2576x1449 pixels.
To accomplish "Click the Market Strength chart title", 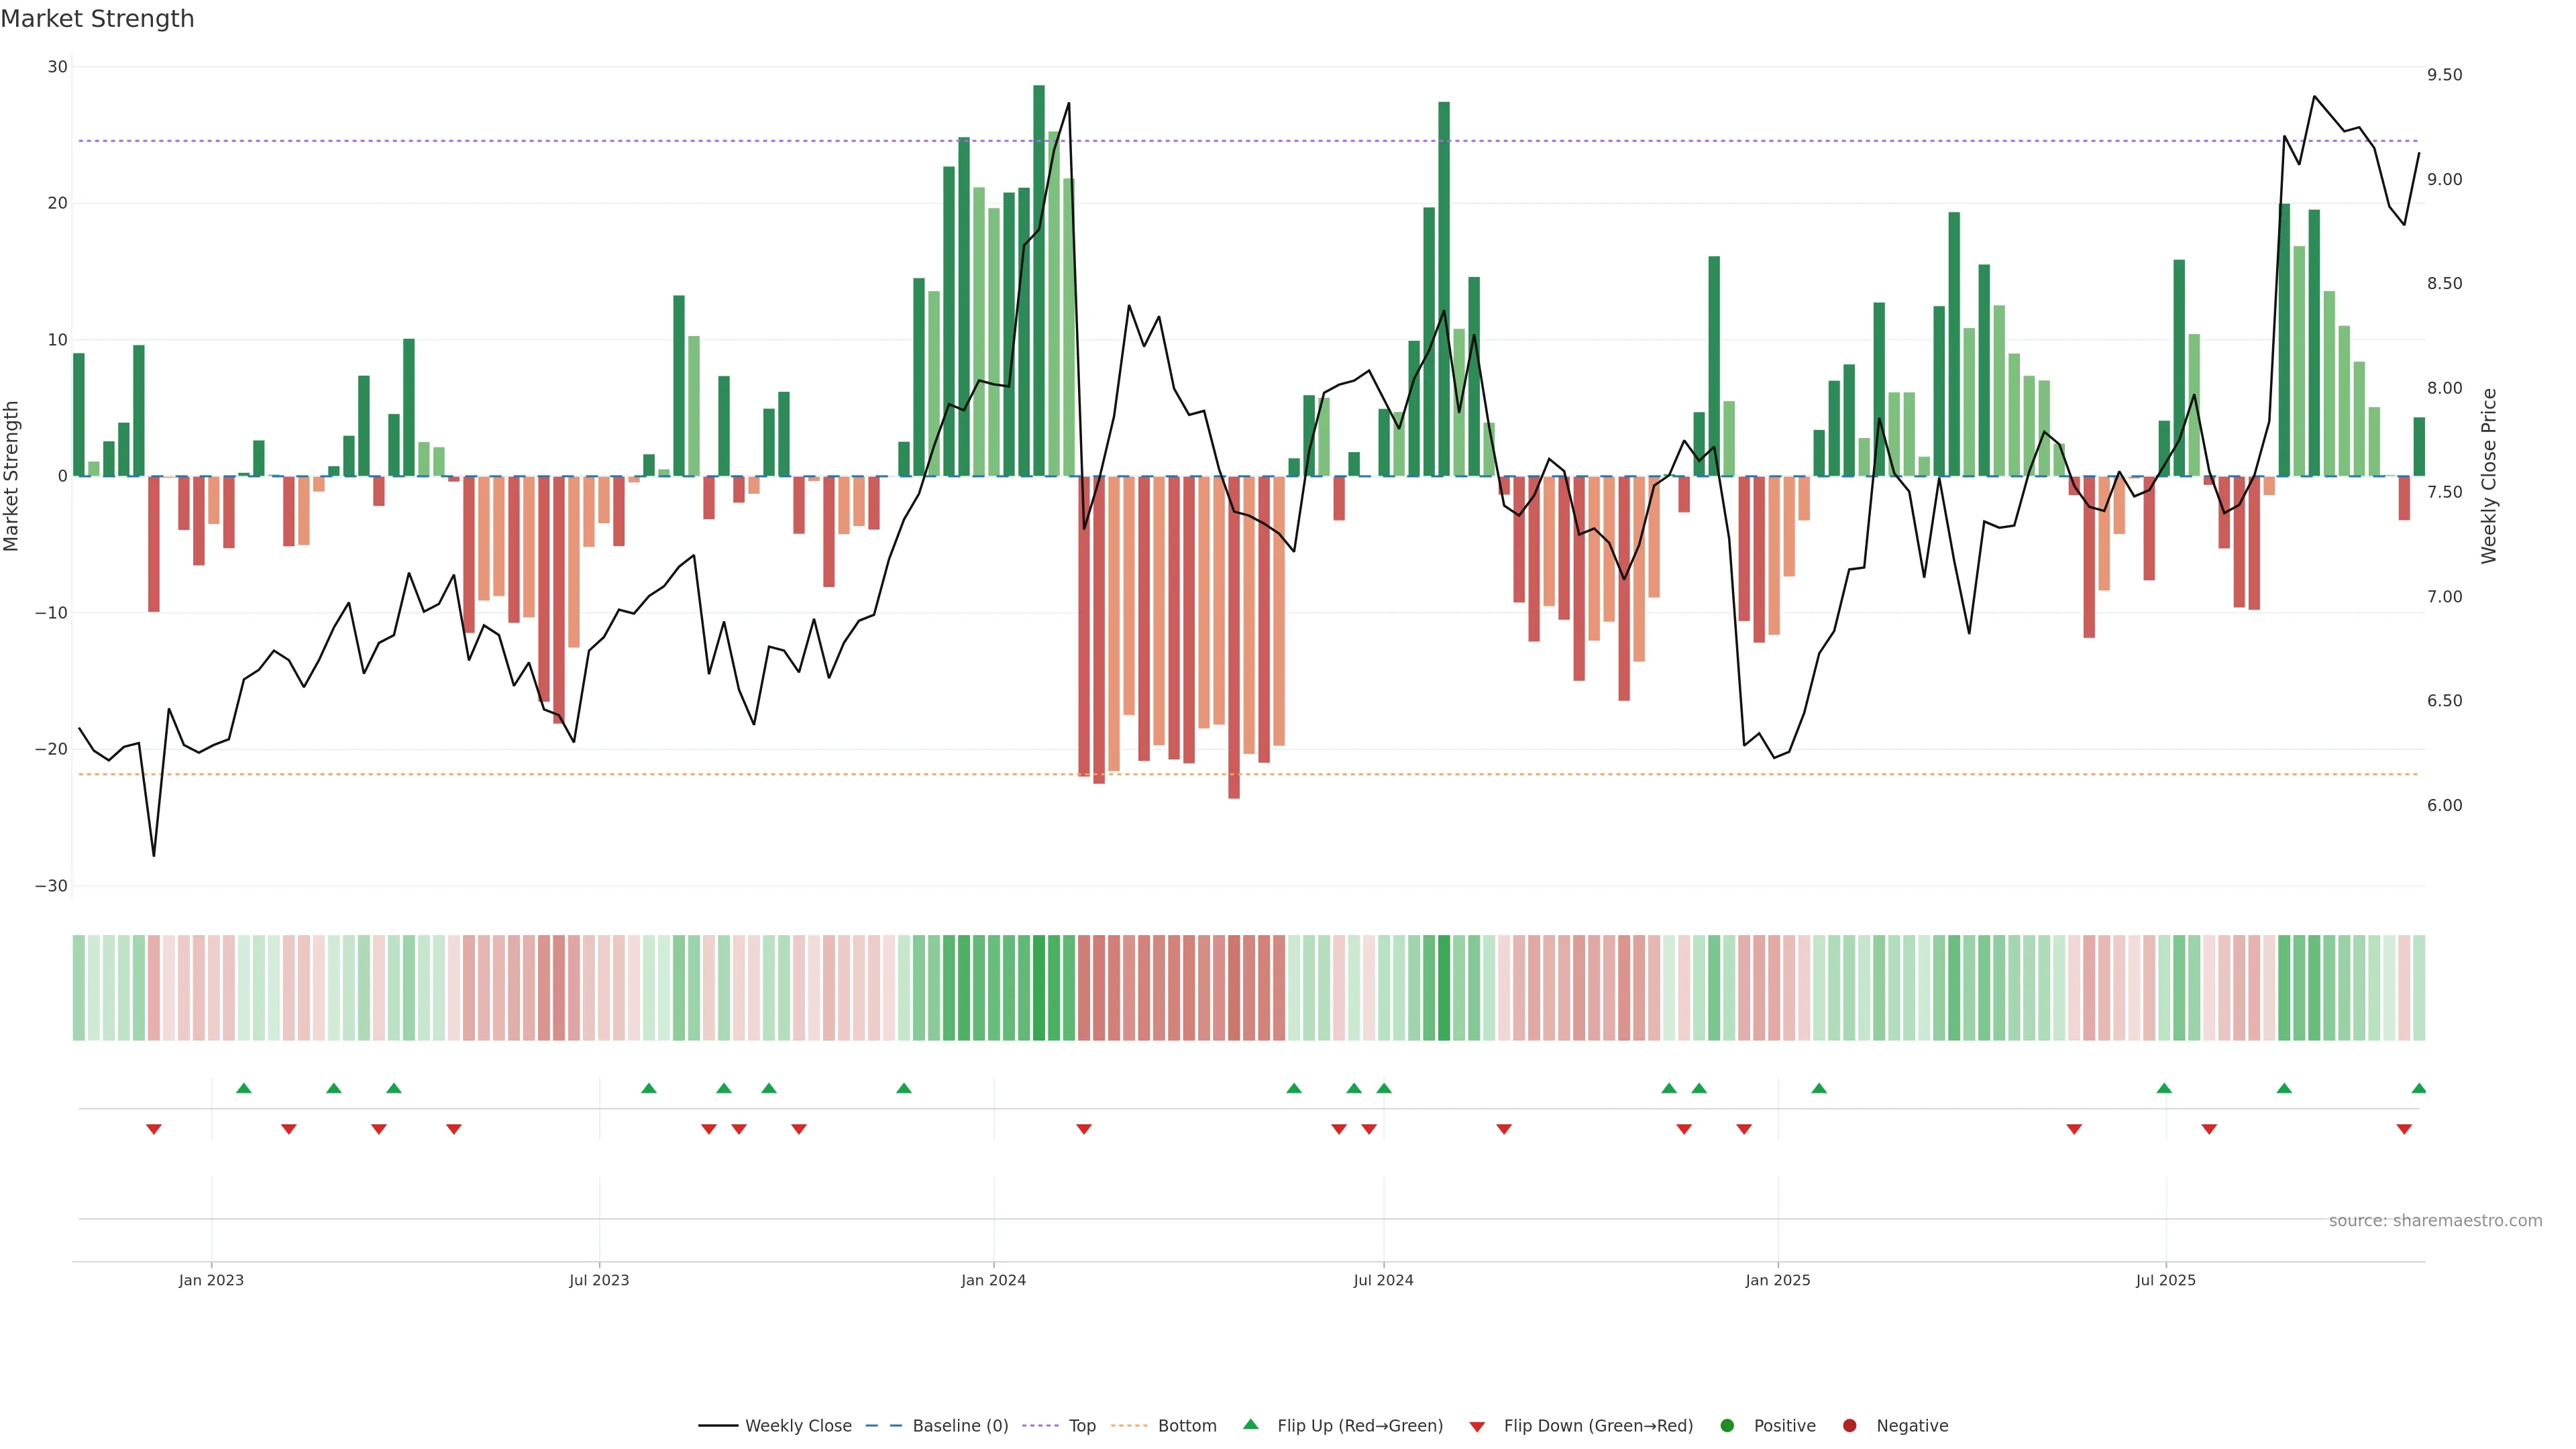I will point(97,19).
